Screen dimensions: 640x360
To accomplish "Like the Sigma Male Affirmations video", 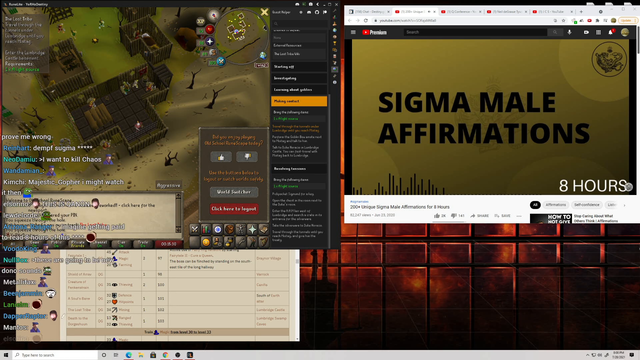I will pyautogui.click(x=440, y=216).
